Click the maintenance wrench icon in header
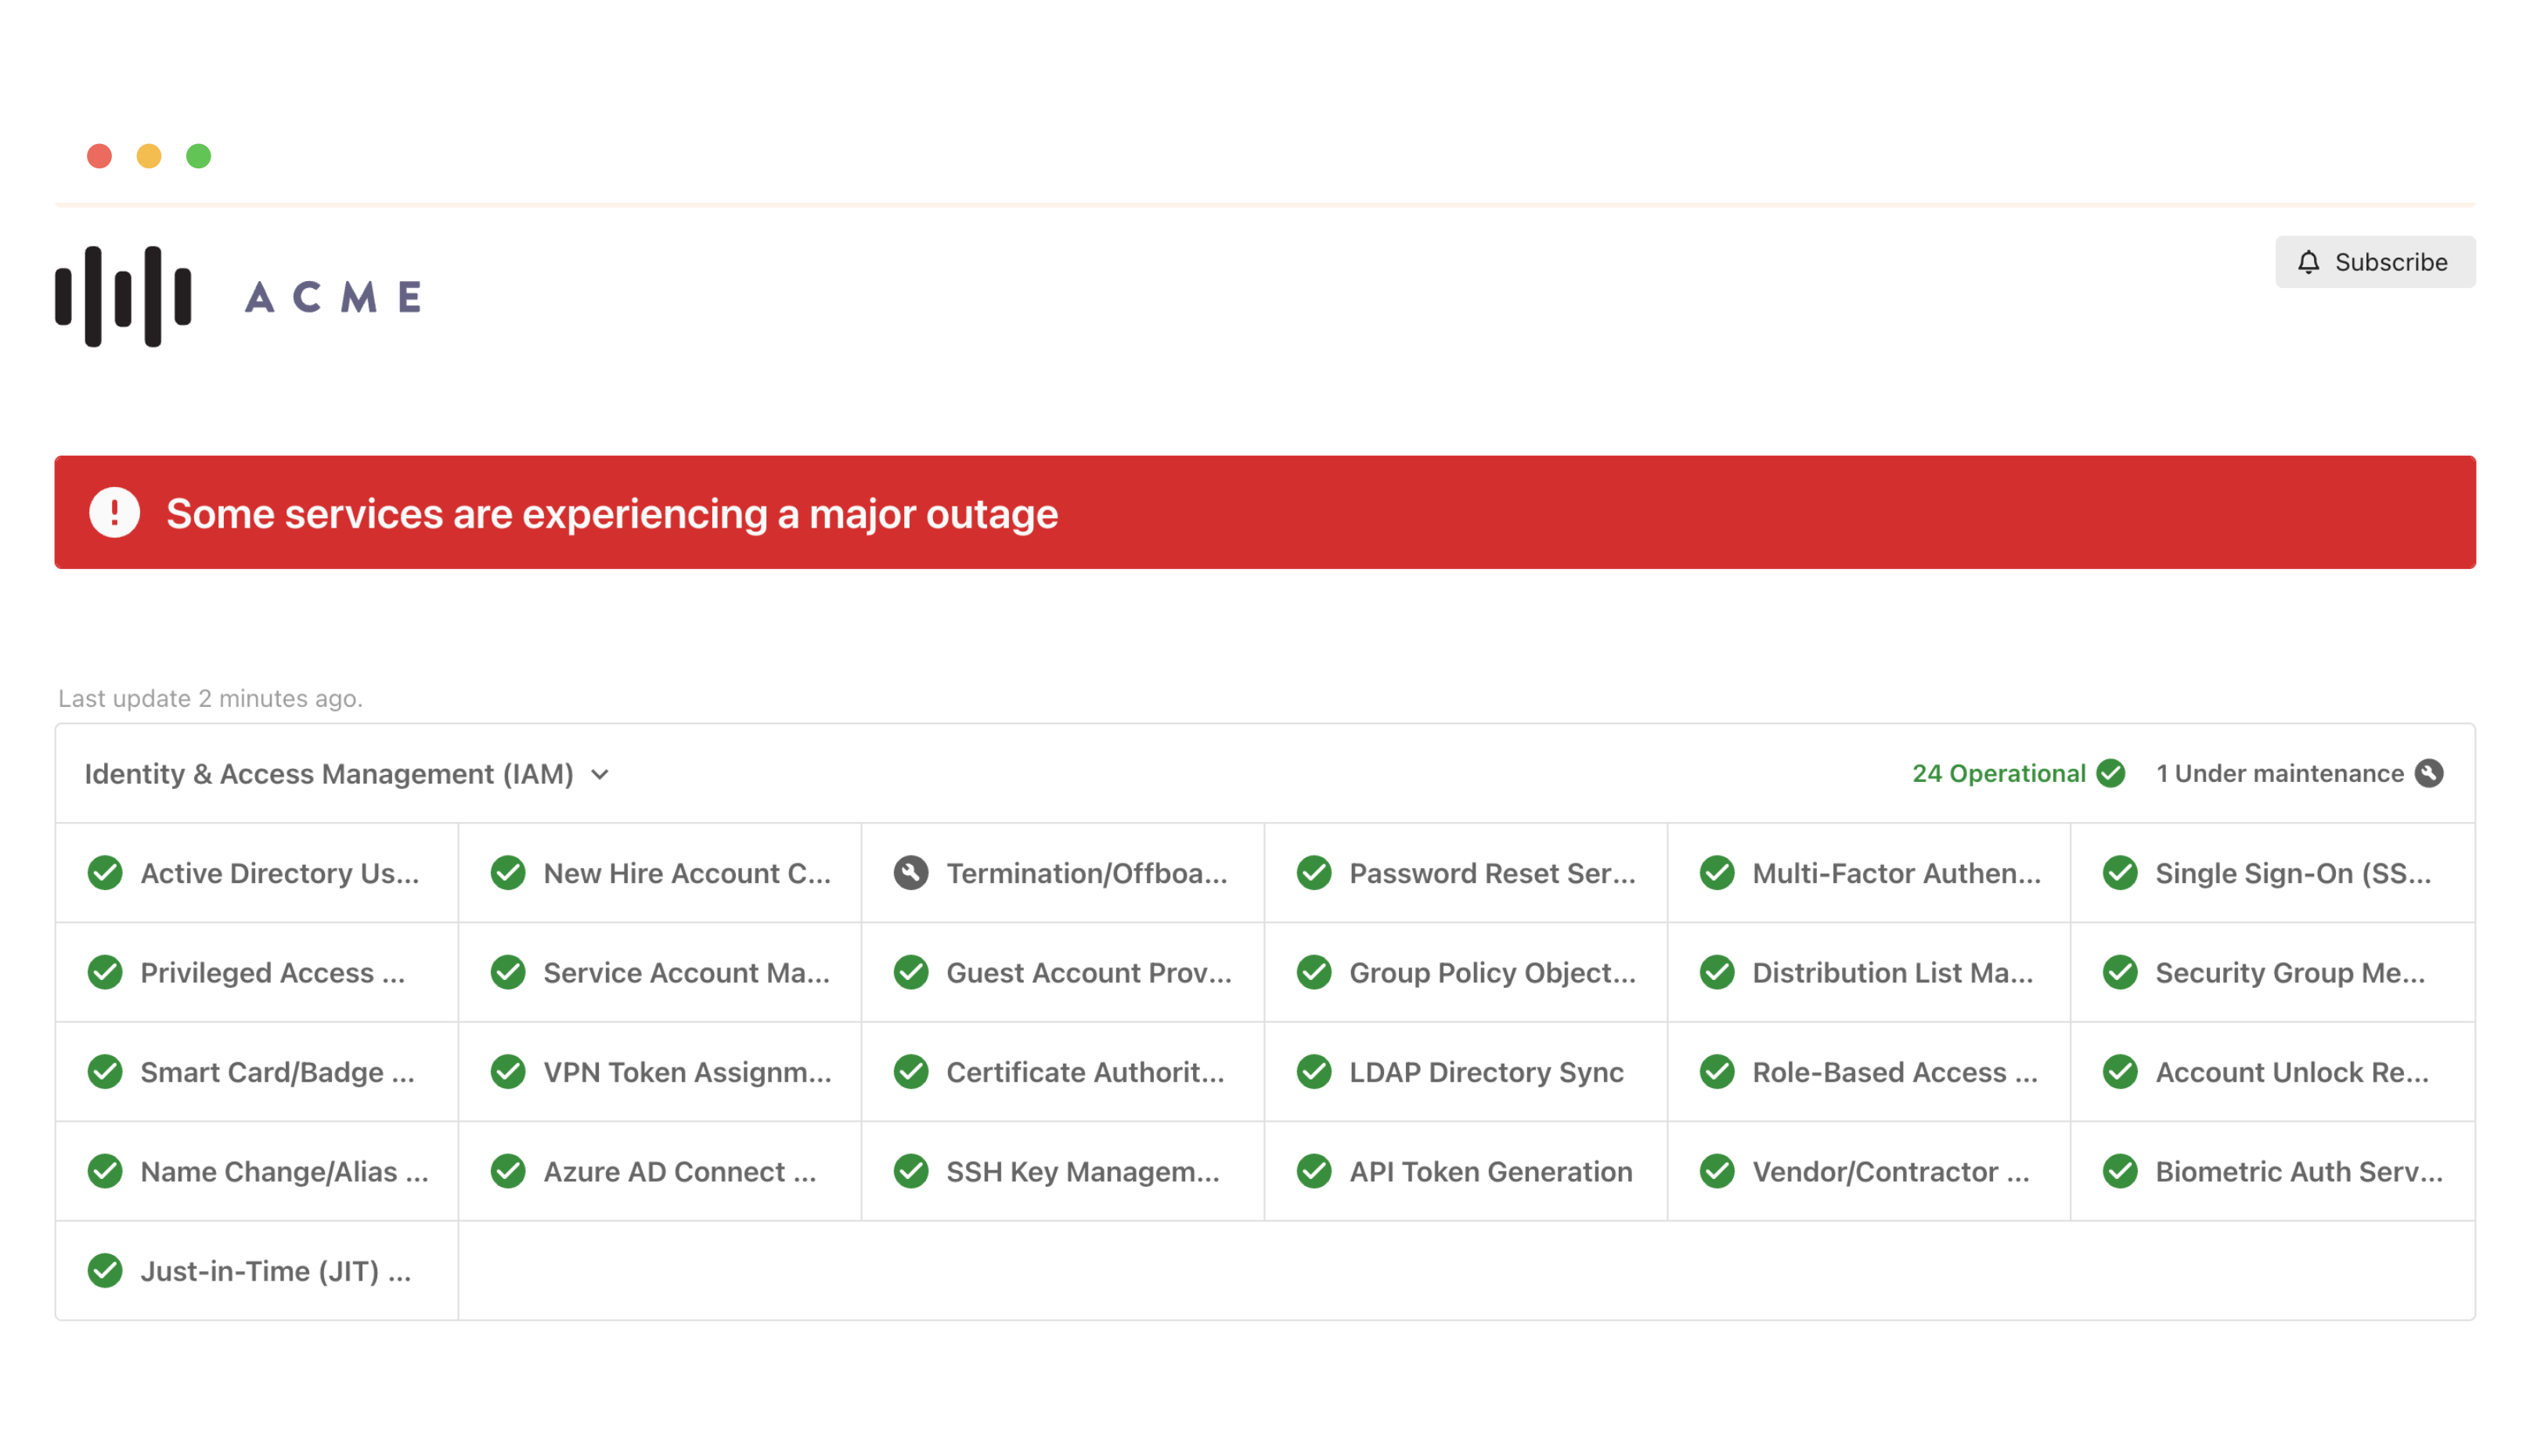Image resolution: width=2530 pixels, height=1456 pixels. click(2429, 773)
